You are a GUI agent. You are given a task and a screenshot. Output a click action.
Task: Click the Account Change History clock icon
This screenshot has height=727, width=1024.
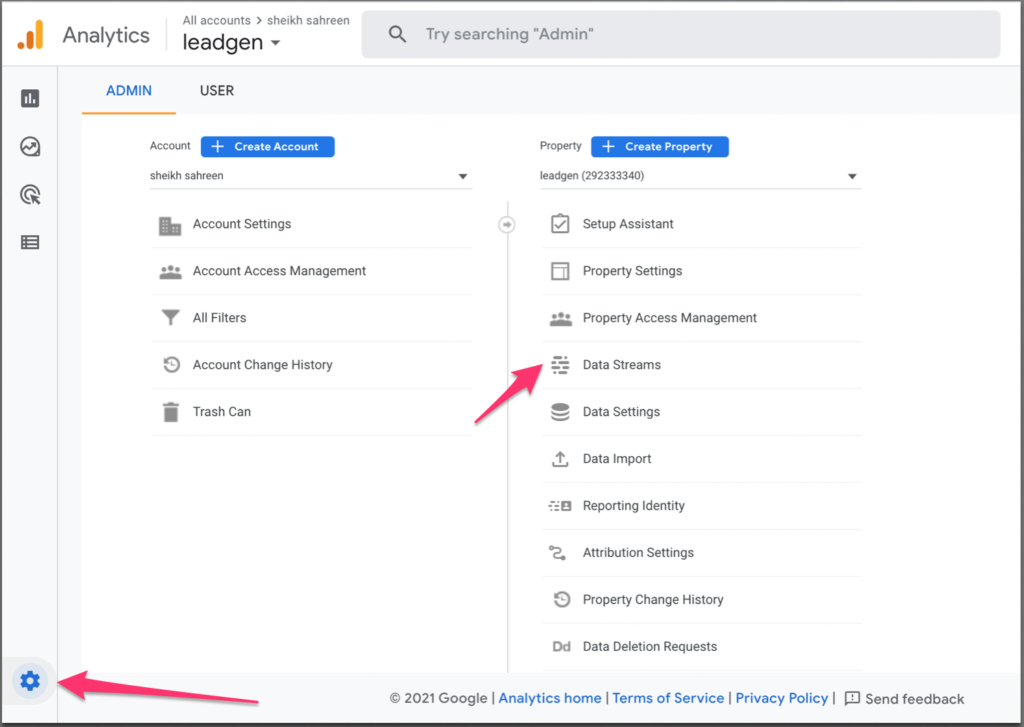click(x=172, y=364)
